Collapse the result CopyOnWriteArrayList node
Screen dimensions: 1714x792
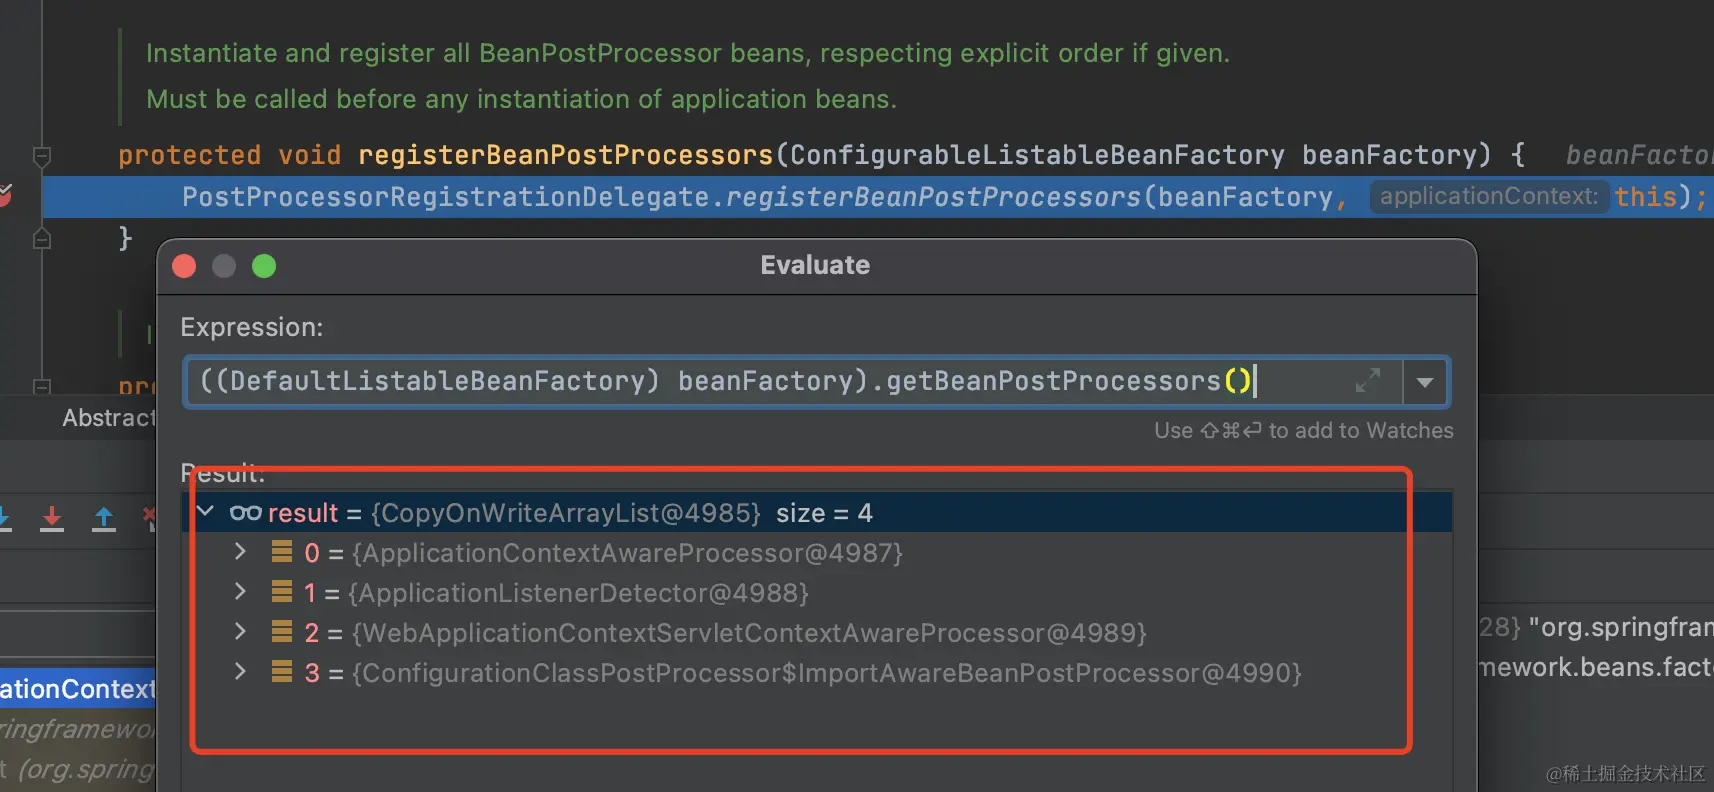(x=206, y=512)
